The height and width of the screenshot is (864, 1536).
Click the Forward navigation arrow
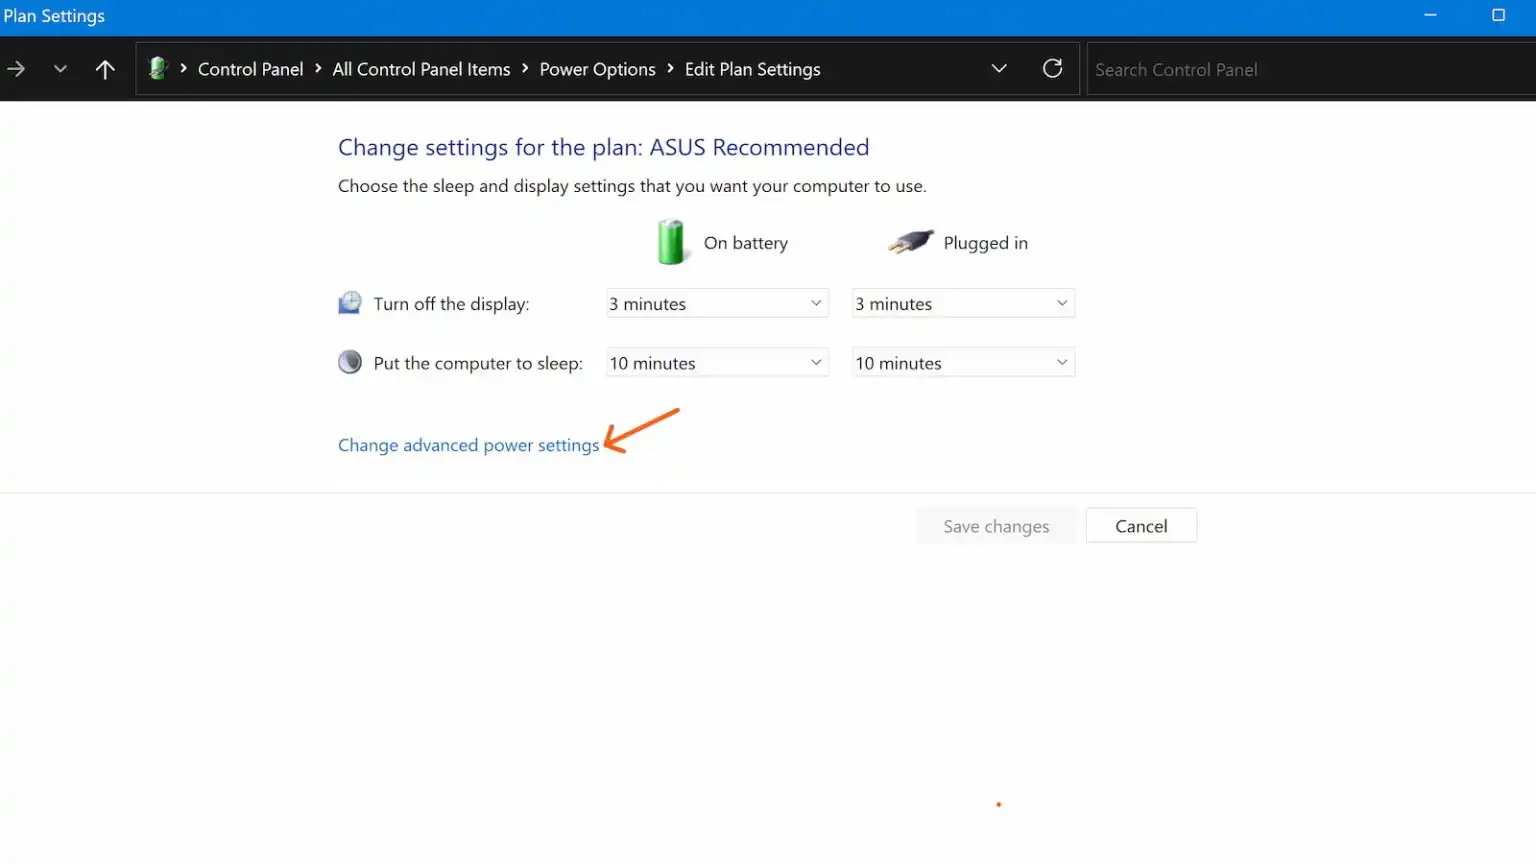(x=16, y=69)
